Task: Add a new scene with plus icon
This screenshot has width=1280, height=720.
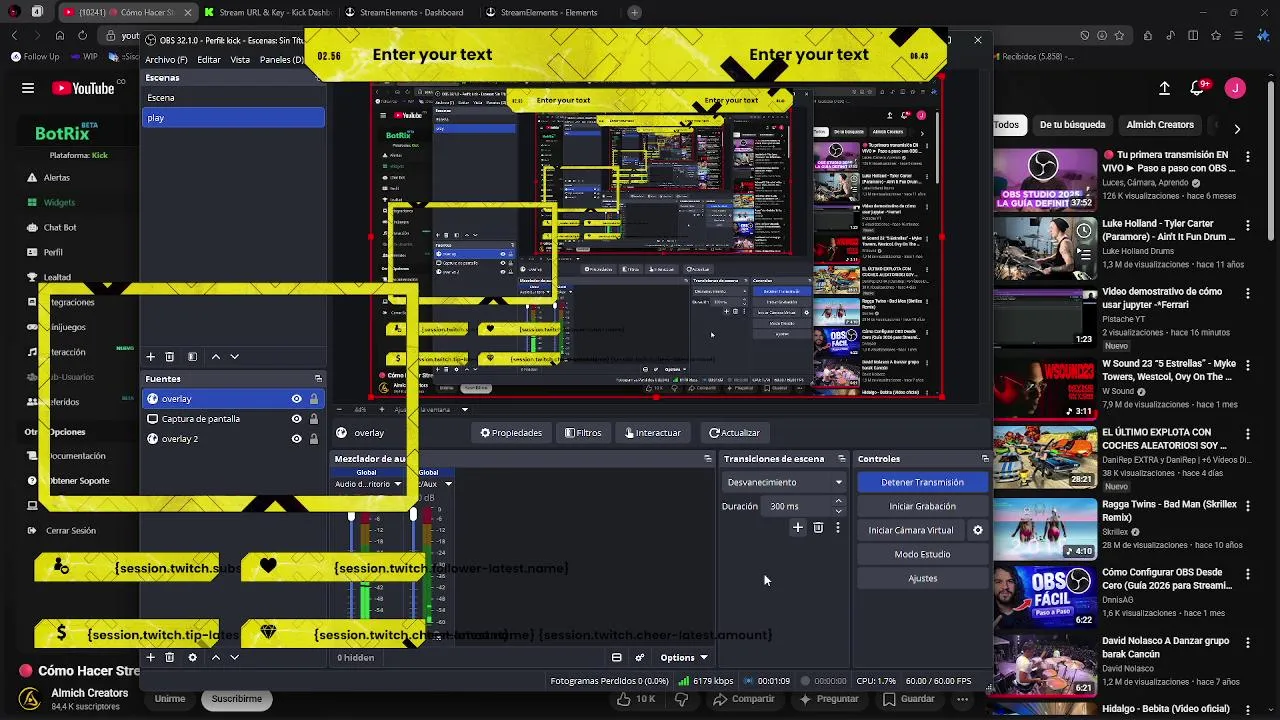Action: point(151,356)
